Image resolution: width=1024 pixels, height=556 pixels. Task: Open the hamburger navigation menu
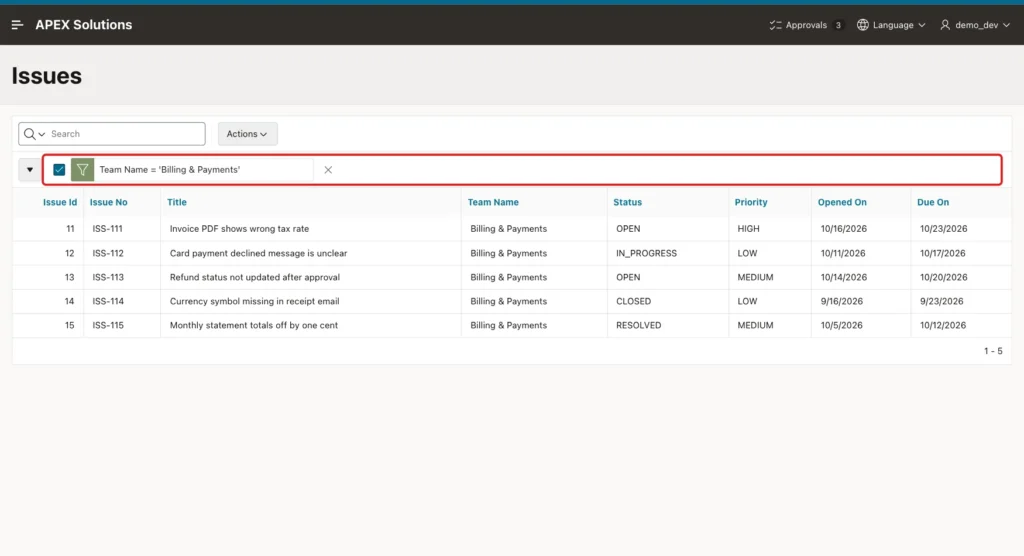click(x=18, y=25)
